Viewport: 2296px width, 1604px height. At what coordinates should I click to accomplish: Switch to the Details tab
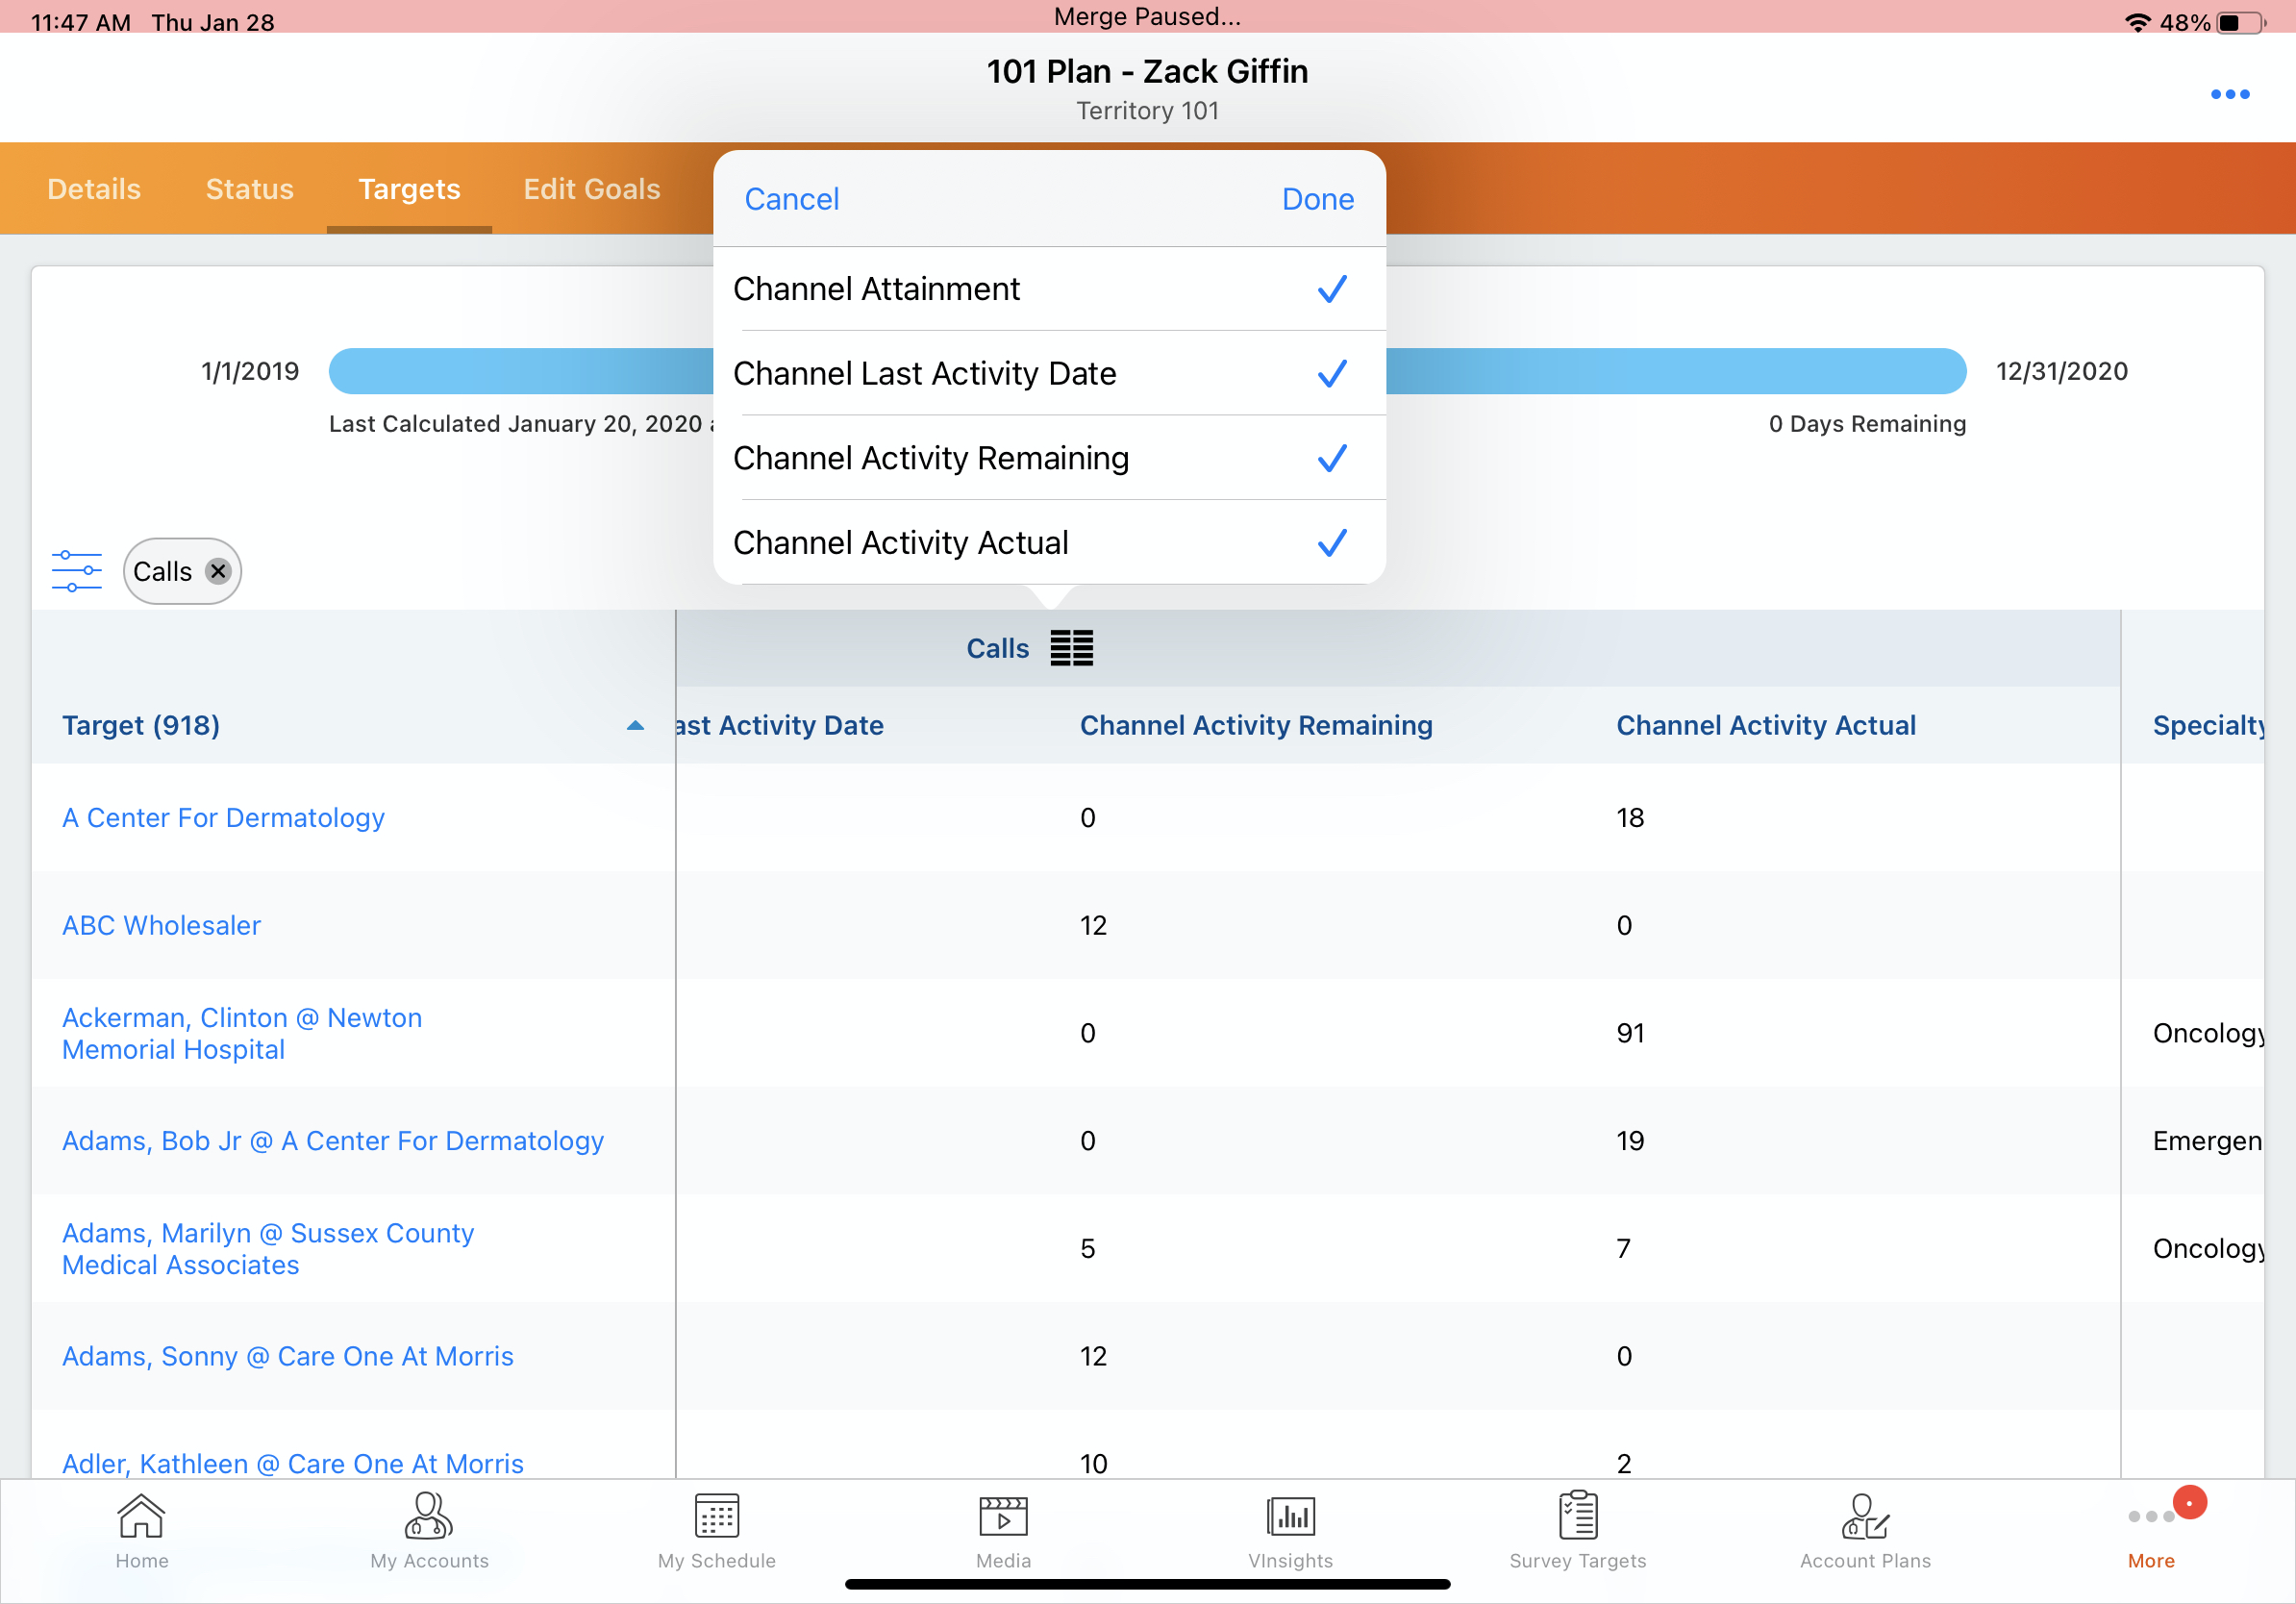click(x=94, y=189)
